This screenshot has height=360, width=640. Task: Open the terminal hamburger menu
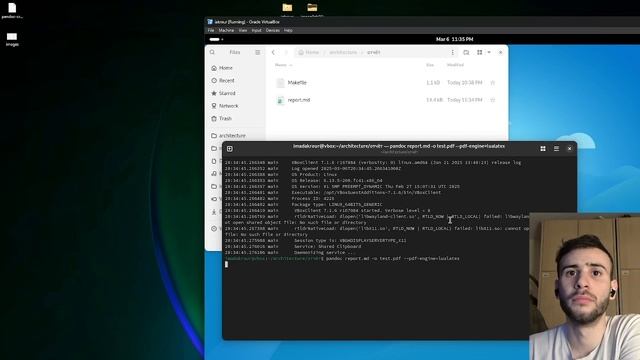(x=556, y=149)
